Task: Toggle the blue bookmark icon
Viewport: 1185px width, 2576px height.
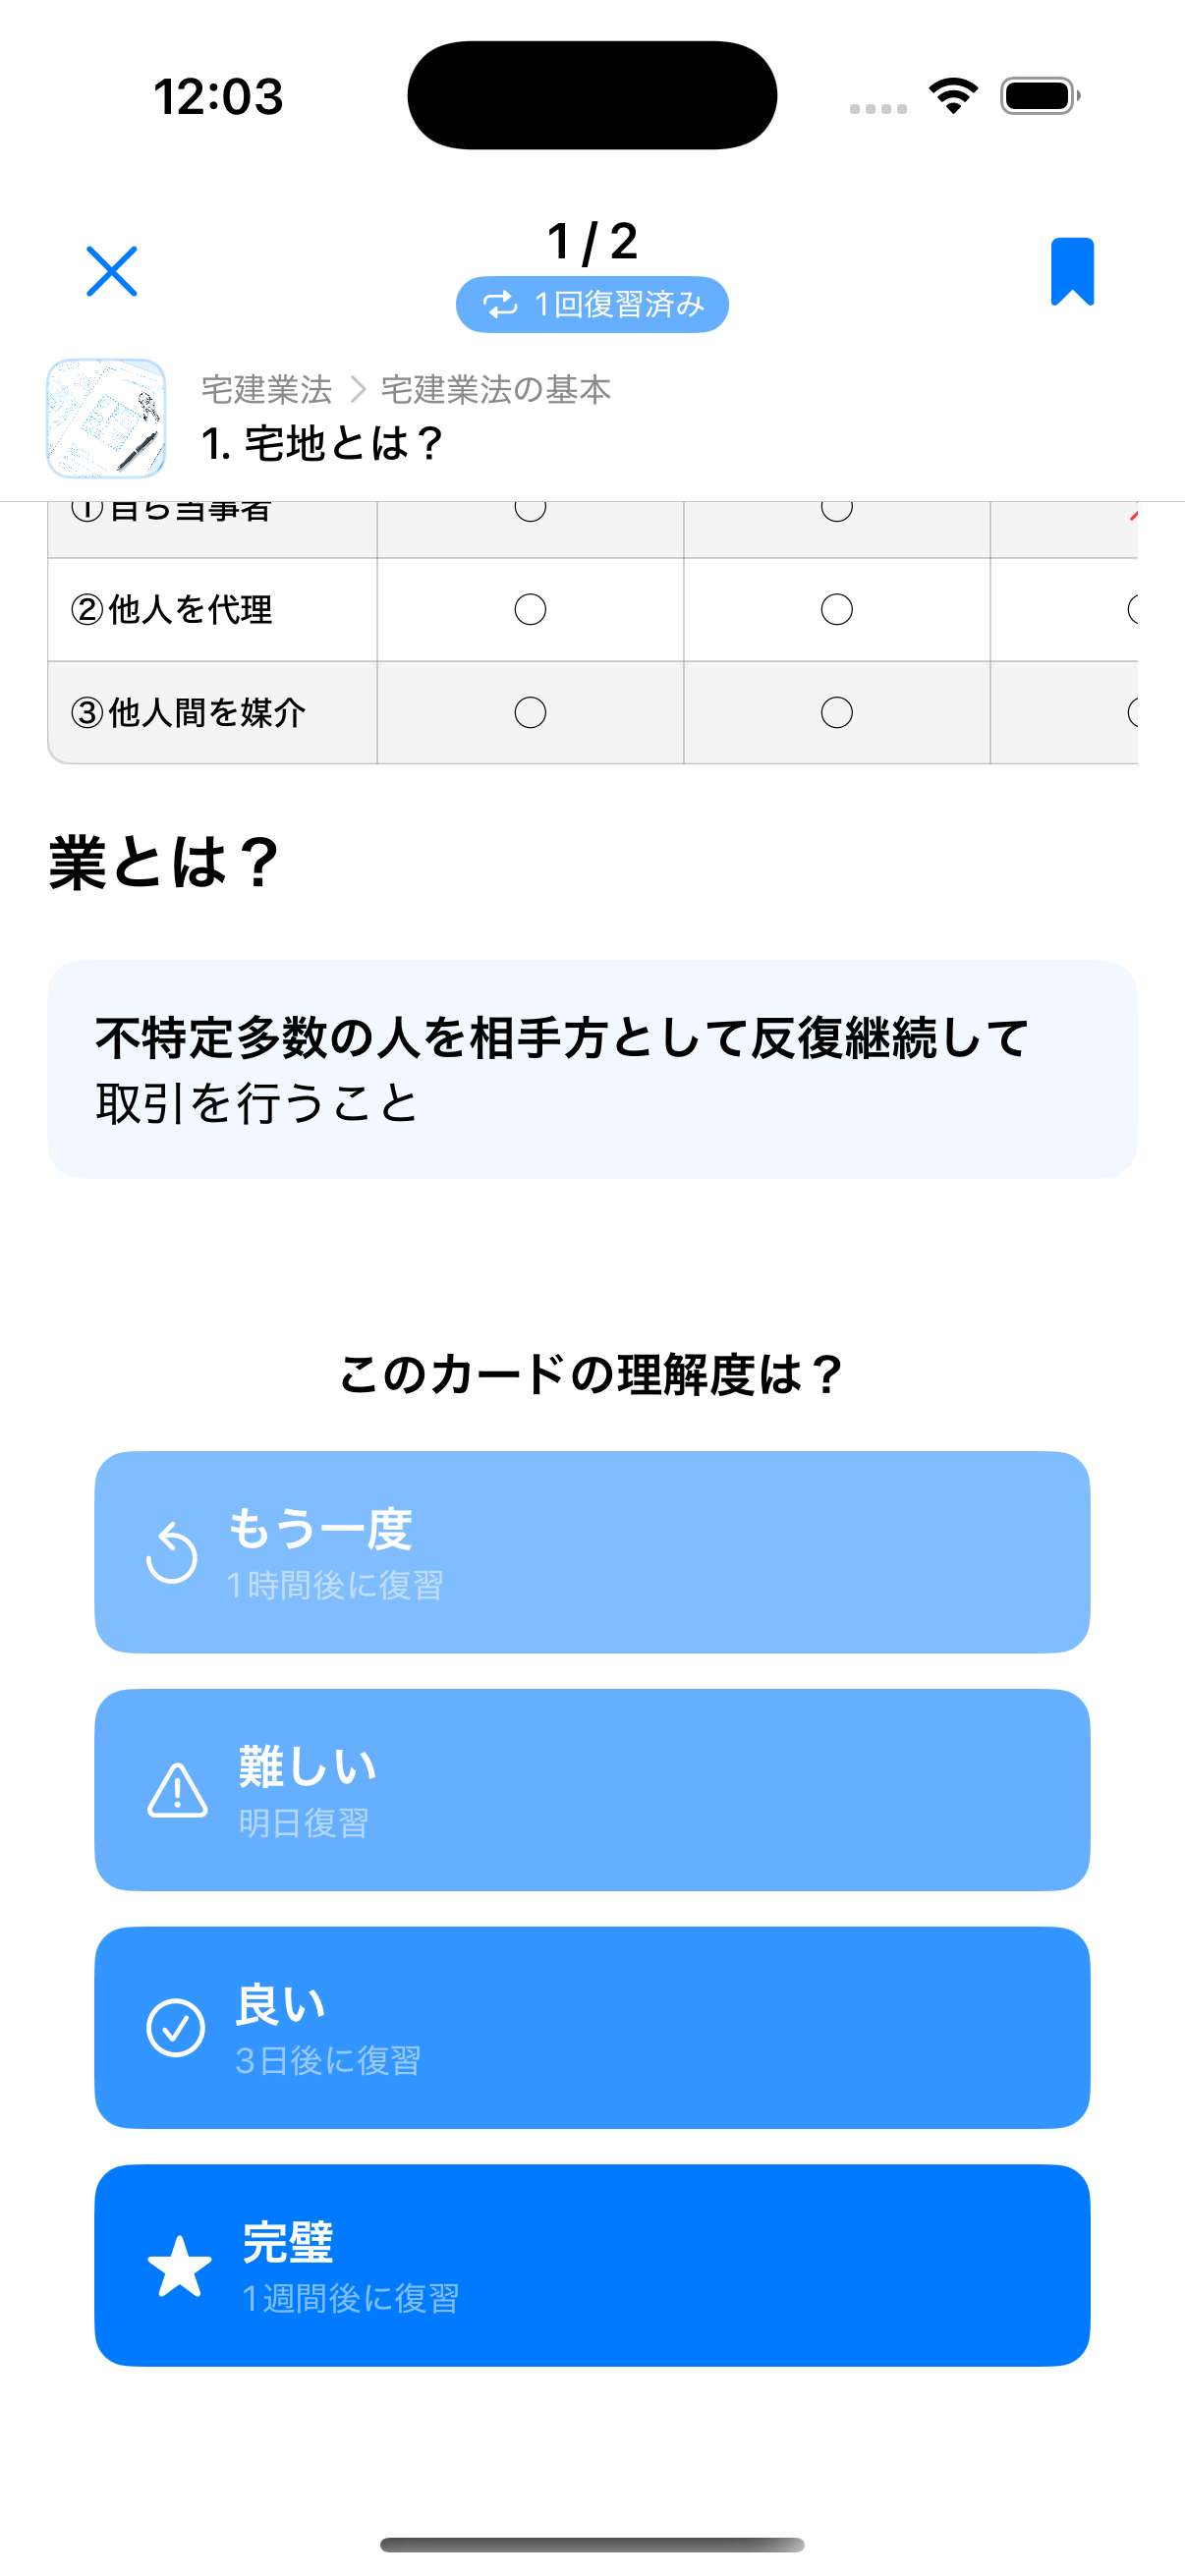Action: [x=1072, y=271]
